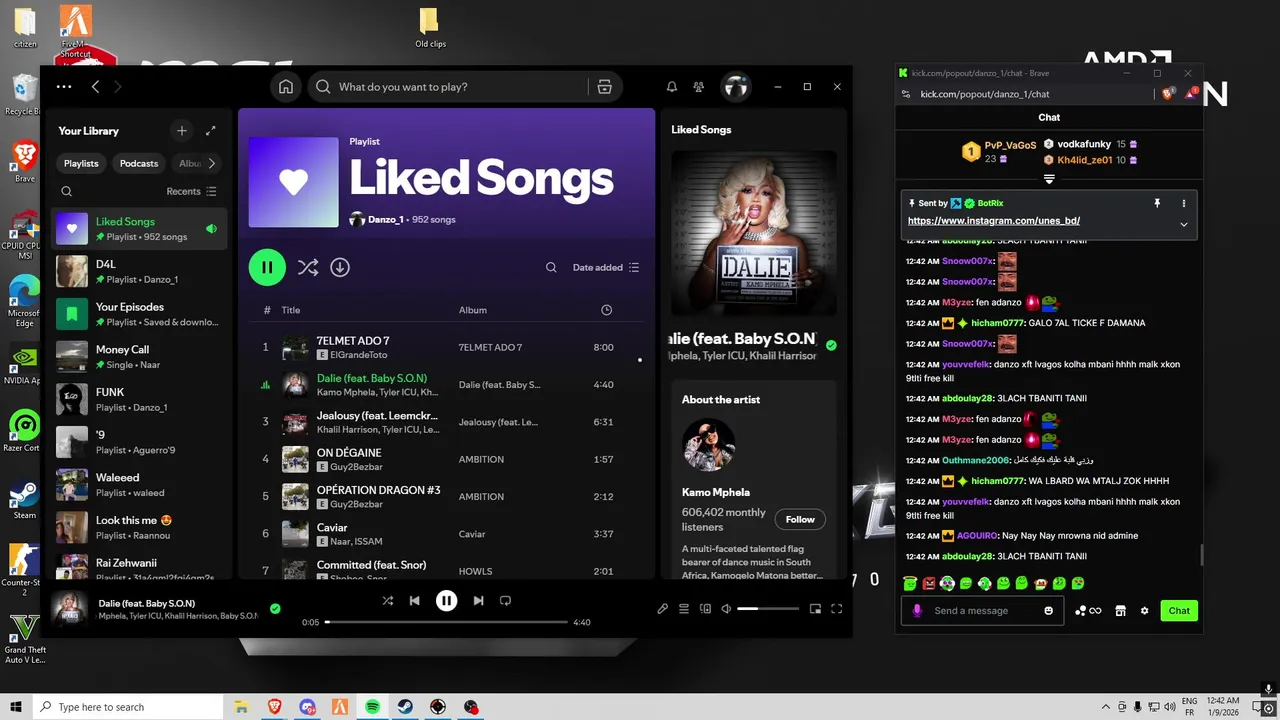Viewport: 1280px width, 720px height.
Task: Collapse the chat leaderboard with the arrow
Action: (x=1049, y=179)
